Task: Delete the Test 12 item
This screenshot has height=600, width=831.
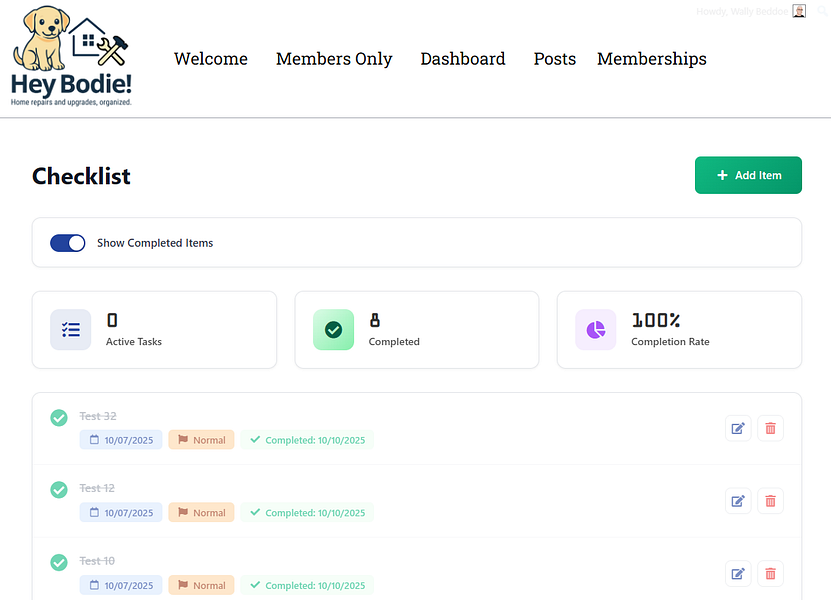Action: click(770, 501)
